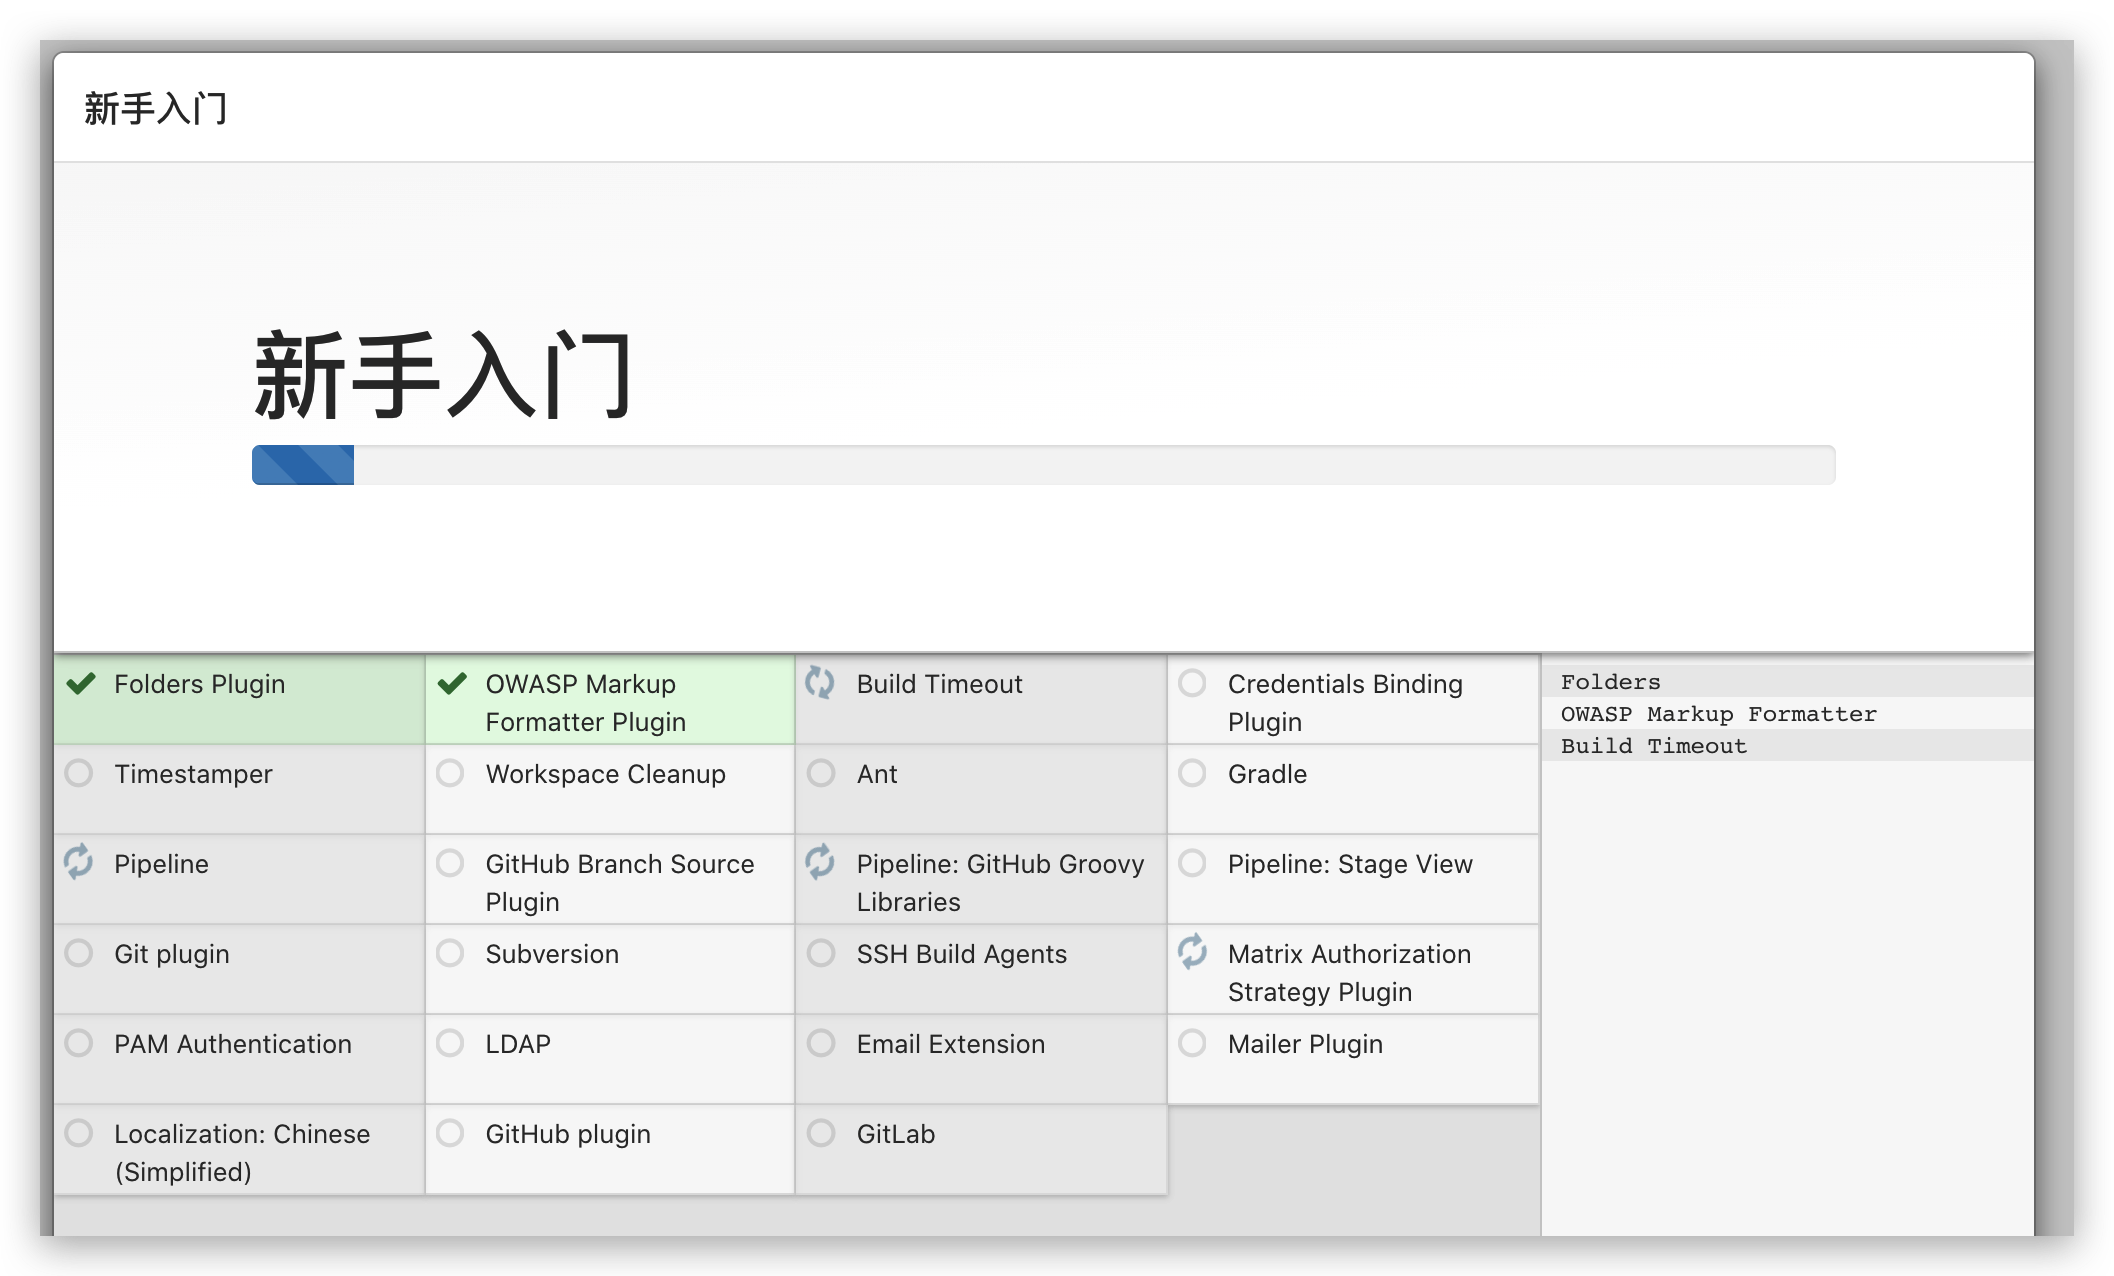This screenshot has width=2114, height=1276.
Task: Select the Workspace Cleanup plugin name
Action: point(605,775)
